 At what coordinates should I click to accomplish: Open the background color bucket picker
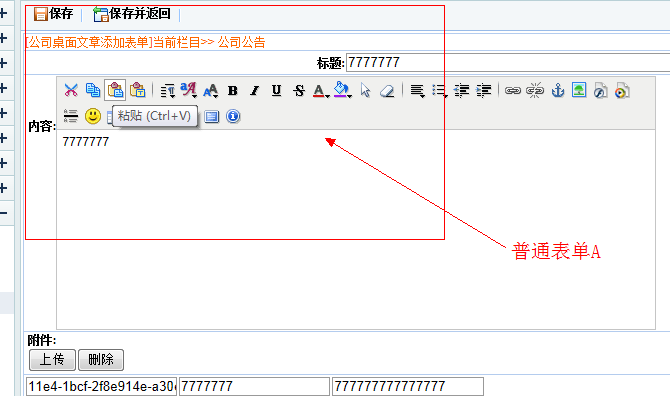point(343,90)
